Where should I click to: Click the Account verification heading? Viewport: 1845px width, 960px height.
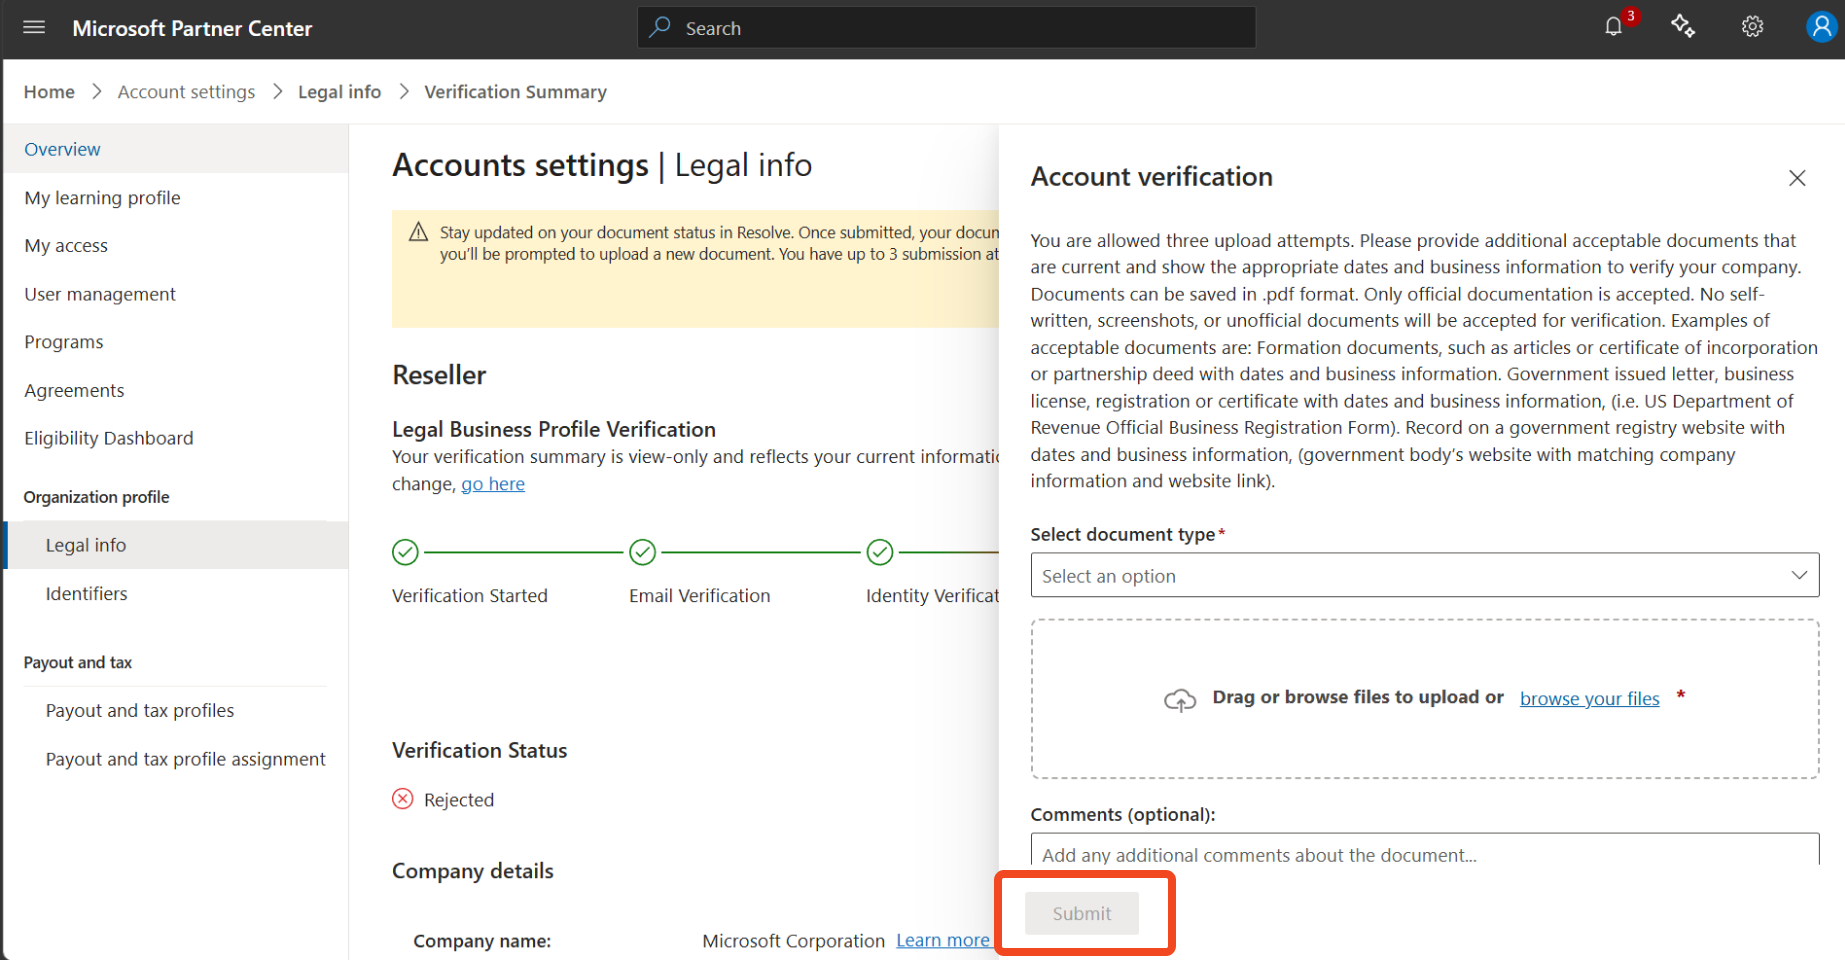click(x=1152, y=177)
